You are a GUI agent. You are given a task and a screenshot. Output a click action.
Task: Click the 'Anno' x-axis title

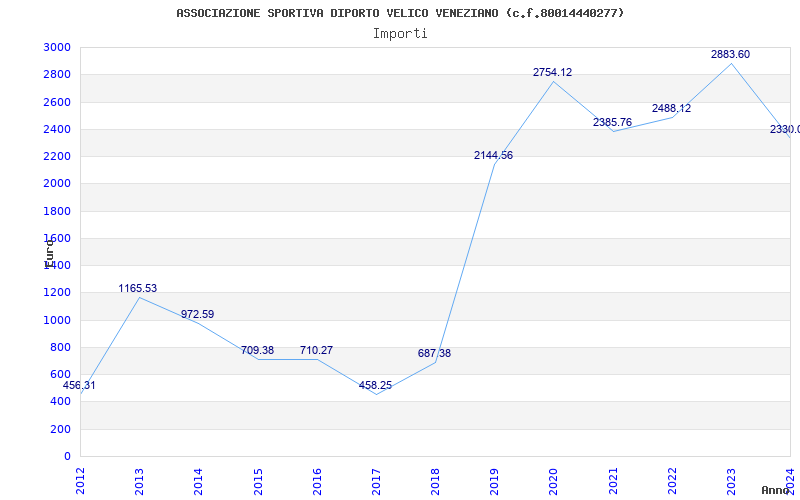tap(774, 490)
